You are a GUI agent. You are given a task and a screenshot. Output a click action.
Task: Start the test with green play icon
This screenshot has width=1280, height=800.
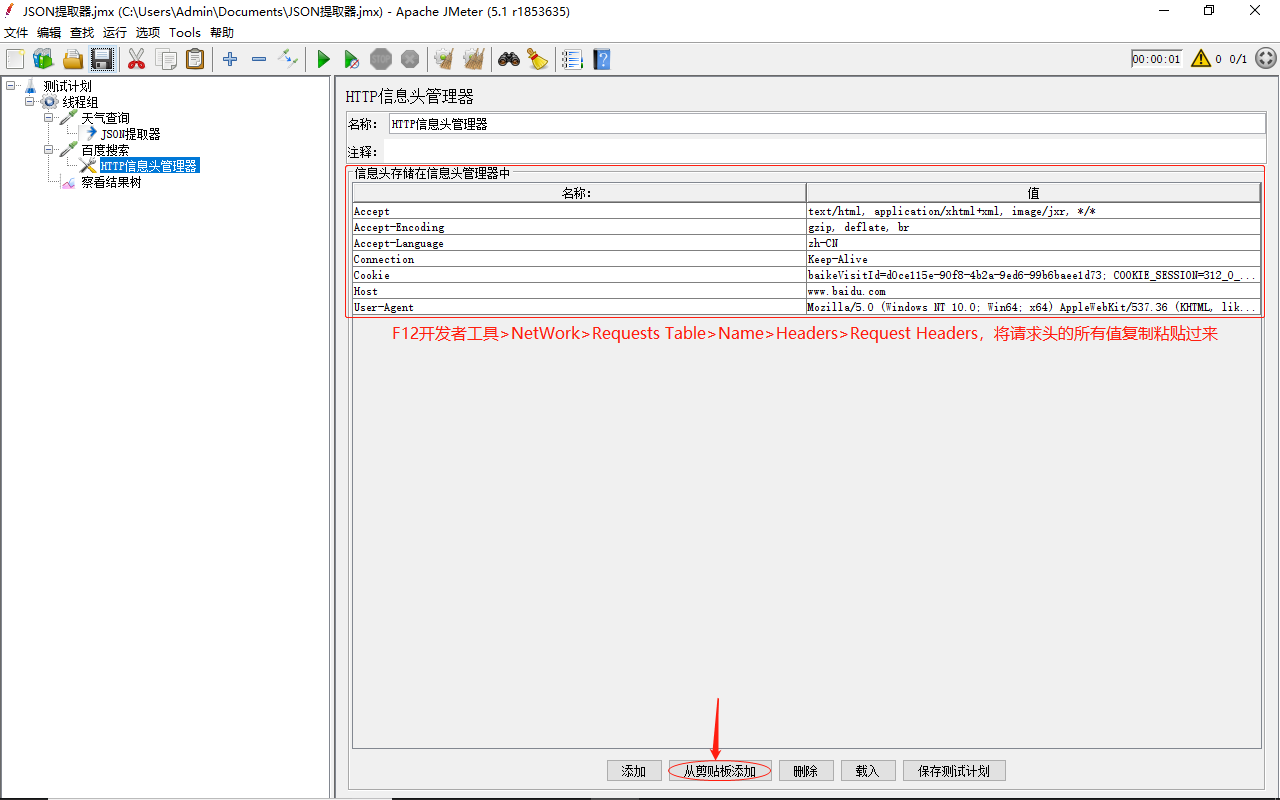(x=323, y=59)
